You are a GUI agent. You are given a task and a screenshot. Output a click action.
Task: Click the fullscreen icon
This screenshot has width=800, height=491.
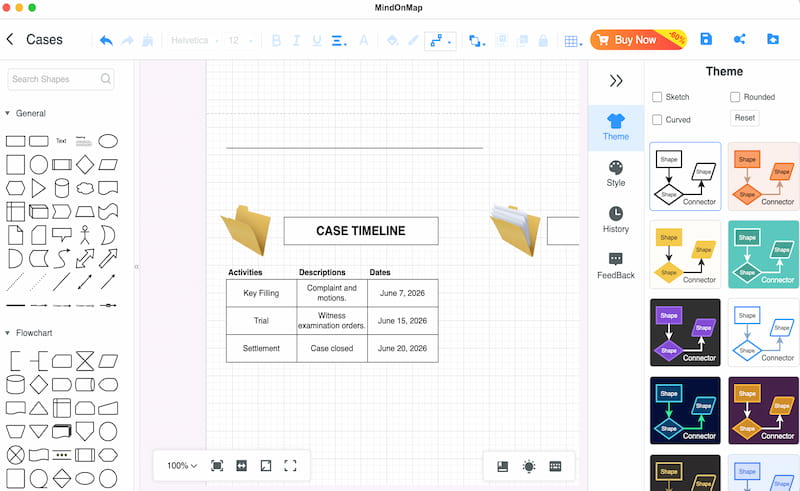click(290, 465)
